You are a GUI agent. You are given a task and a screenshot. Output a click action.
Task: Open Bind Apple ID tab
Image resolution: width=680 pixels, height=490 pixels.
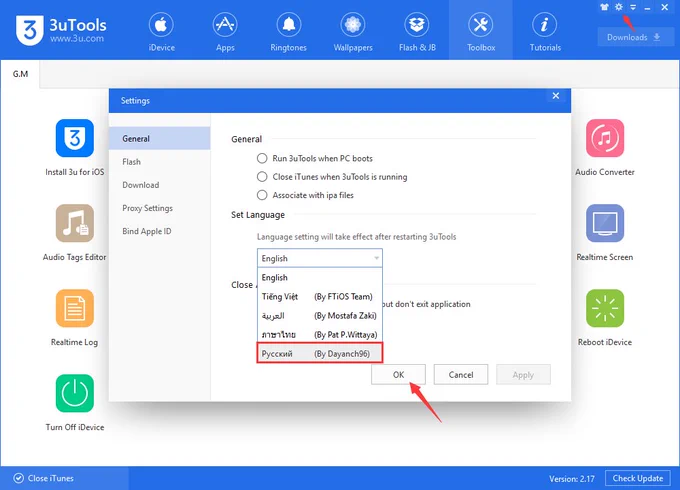coord(160,231)
